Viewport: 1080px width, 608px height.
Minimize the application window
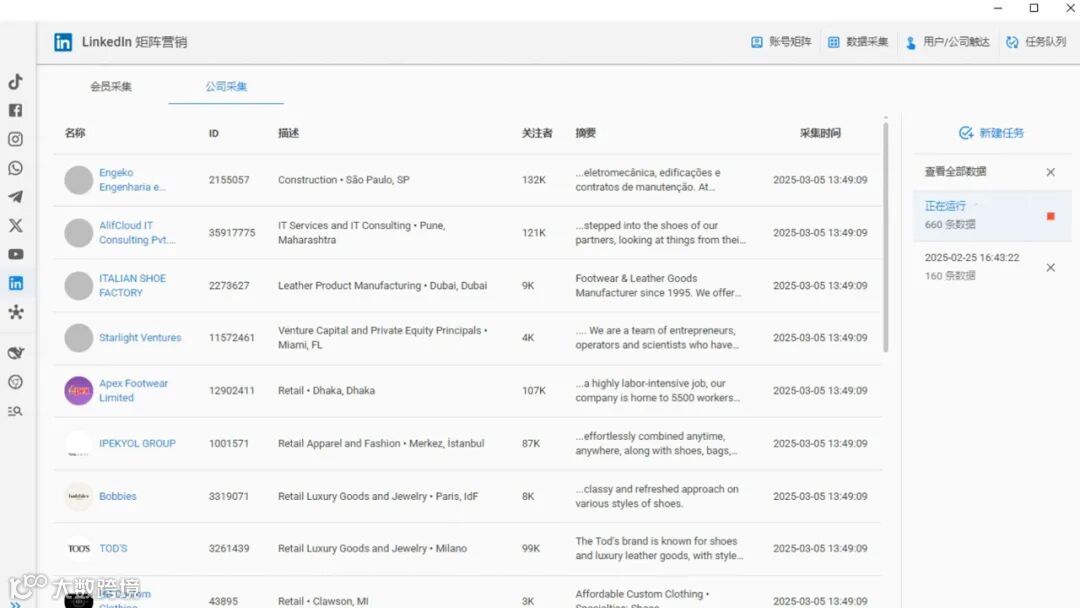coord(997,8)
